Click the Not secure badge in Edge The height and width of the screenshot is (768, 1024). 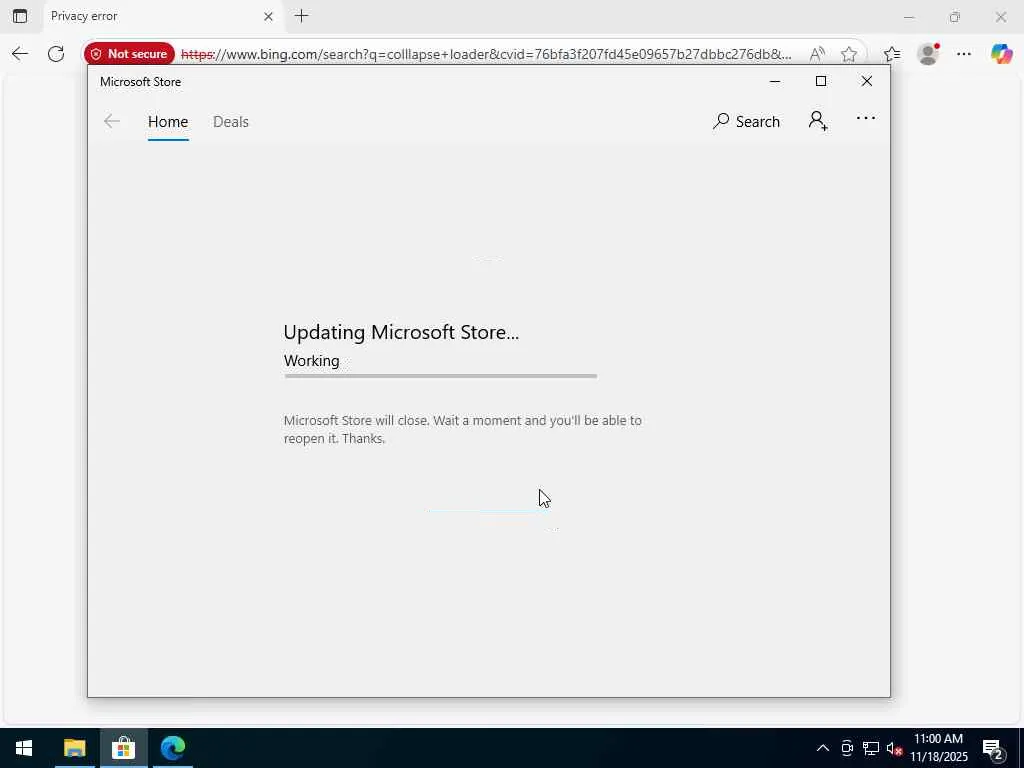130,54
